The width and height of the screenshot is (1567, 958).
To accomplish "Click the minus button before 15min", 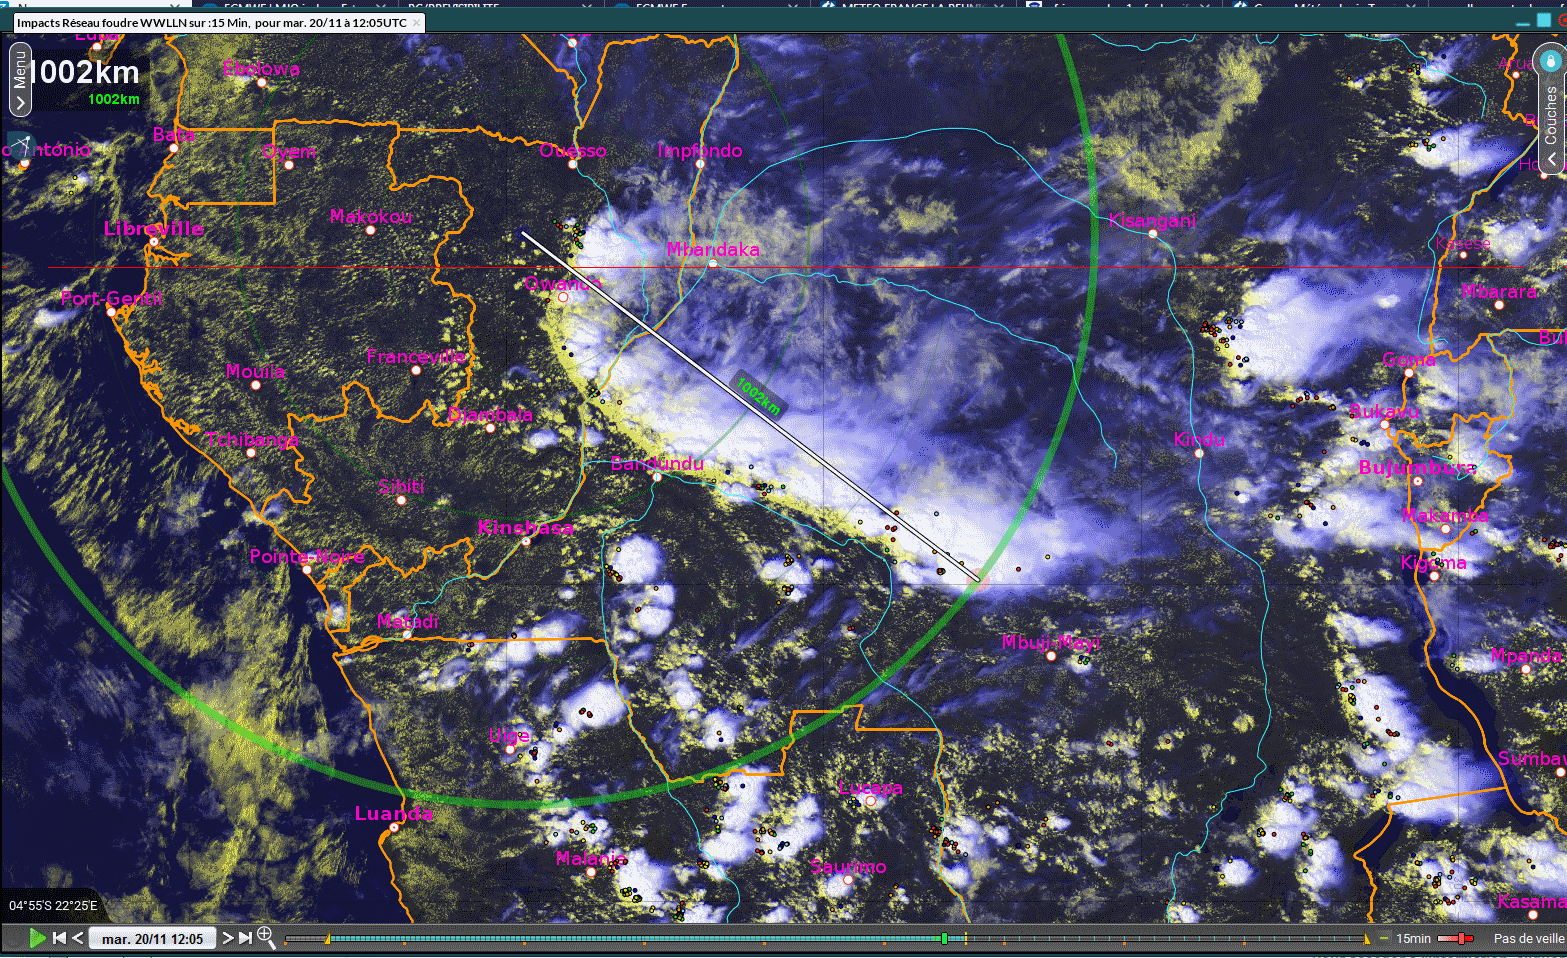I will pyautogui.click(x=1384, y=938).
